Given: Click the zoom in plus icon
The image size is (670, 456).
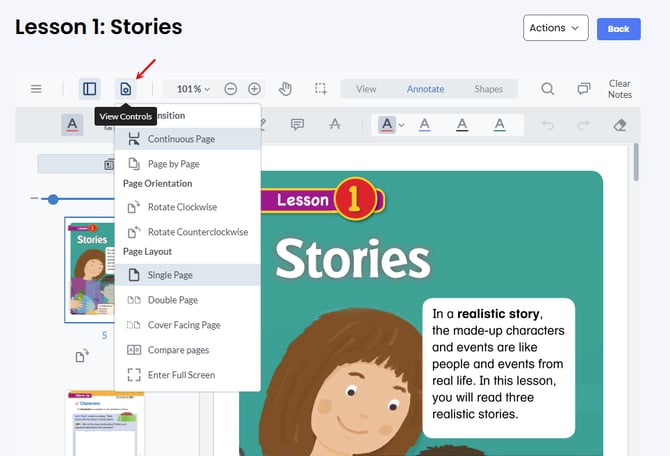Looking at the screenshot, I should tap(254, 89).
